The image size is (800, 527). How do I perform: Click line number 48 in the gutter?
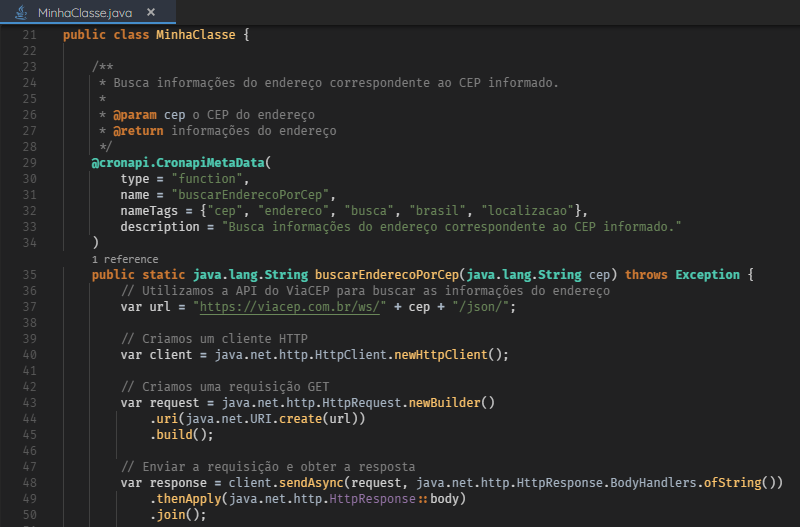pyautogui.click(x=30, y=483)
